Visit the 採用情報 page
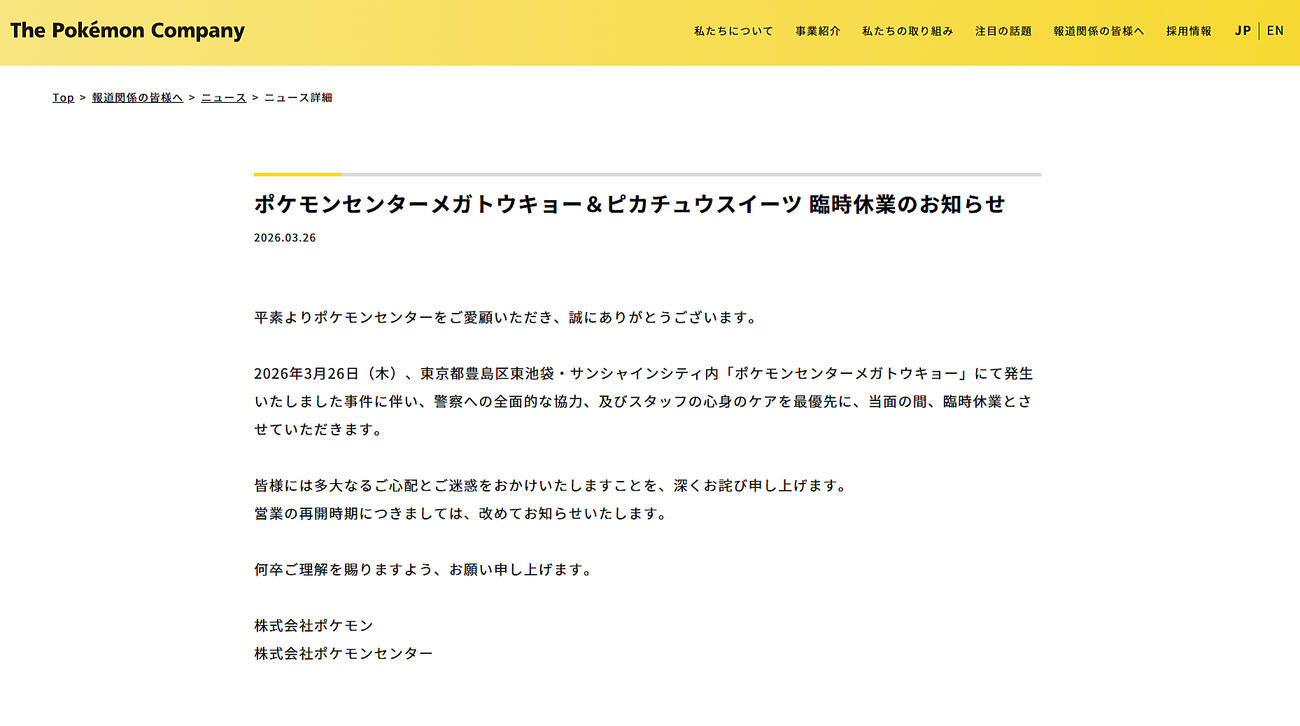 point(1188,31)
